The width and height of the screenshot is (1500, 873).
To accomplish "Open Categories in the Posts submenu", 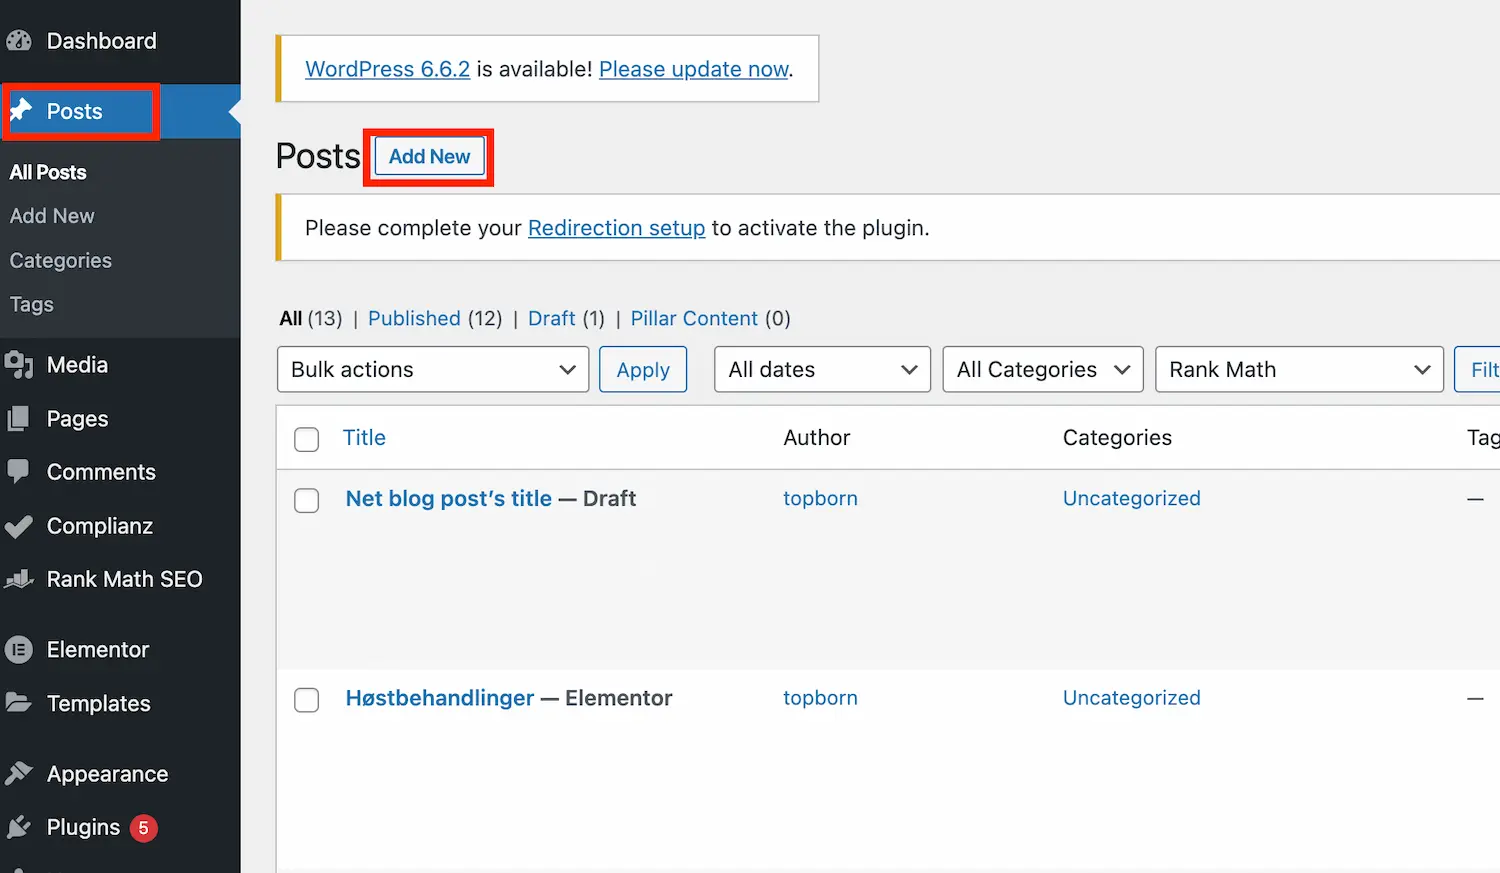I will pos(61,260).
